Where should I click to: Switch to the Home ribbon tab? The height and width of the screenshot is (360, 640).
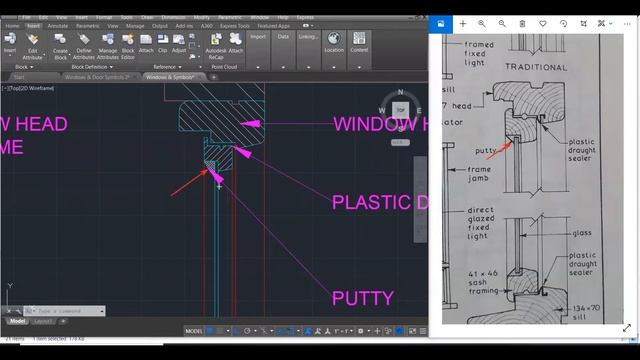pyautogui.click(x=12, y=26)
